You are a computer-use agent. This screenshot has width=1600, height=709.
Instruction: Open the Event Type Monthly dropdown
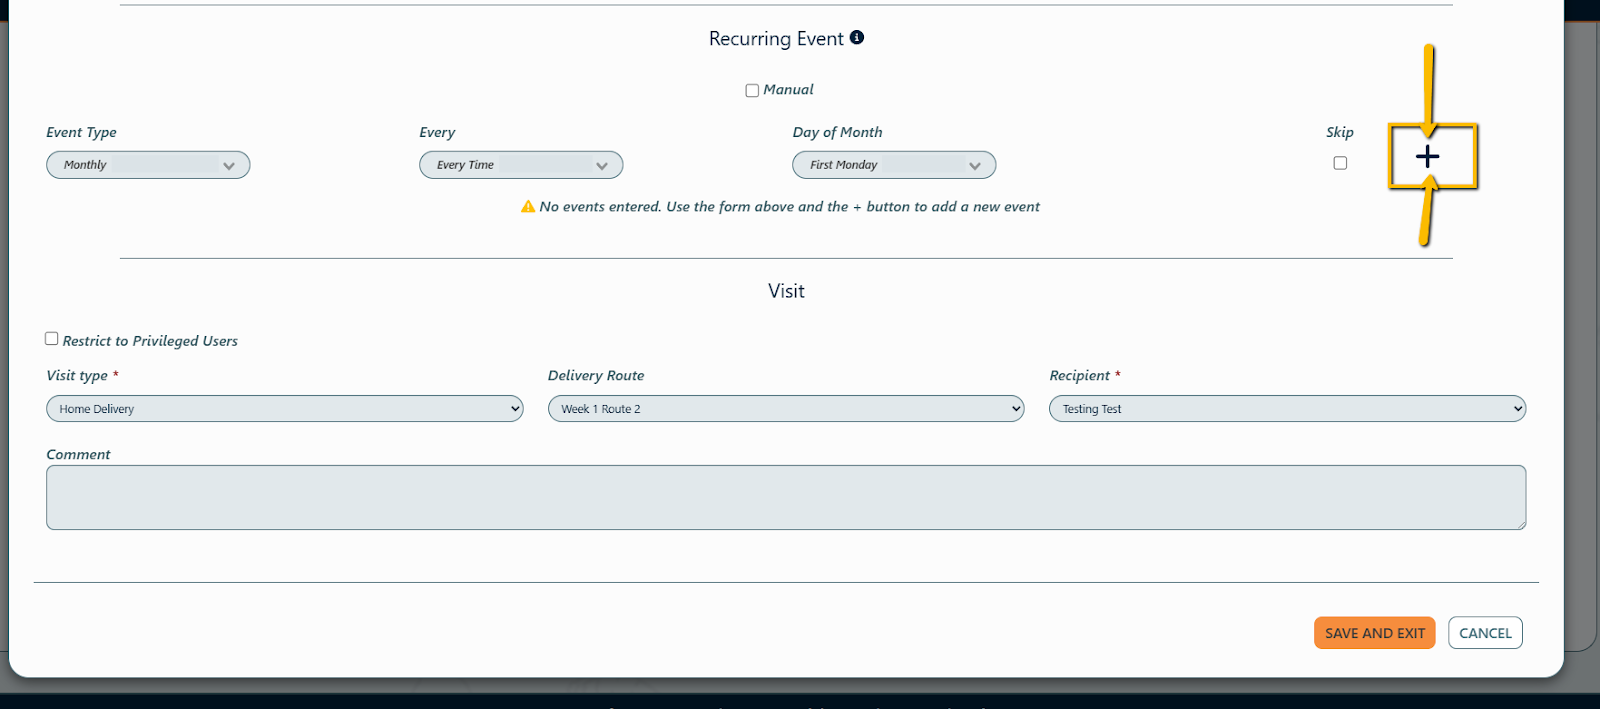pyautogui.click(x=148, y=165)
